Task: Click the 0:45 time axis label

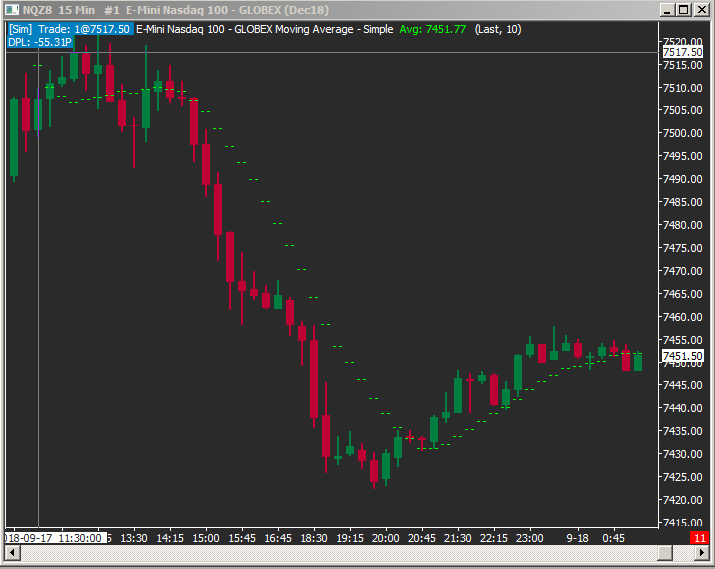Action: click(x=613, y=538)
